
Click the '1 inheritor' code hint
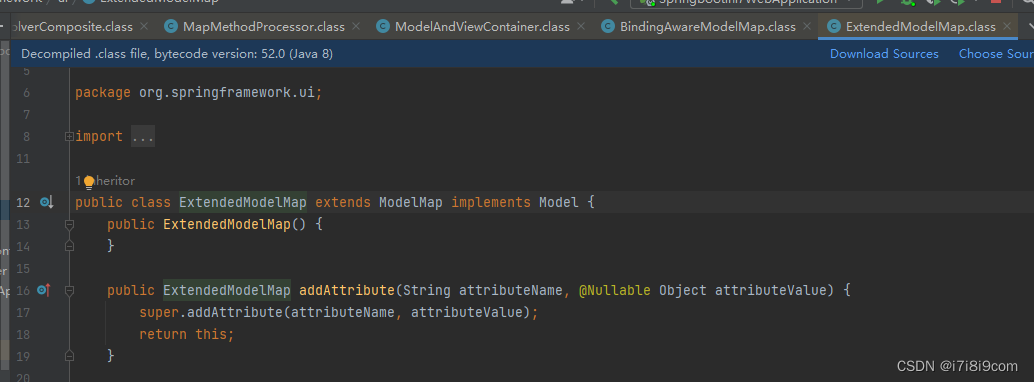[106, 181]
